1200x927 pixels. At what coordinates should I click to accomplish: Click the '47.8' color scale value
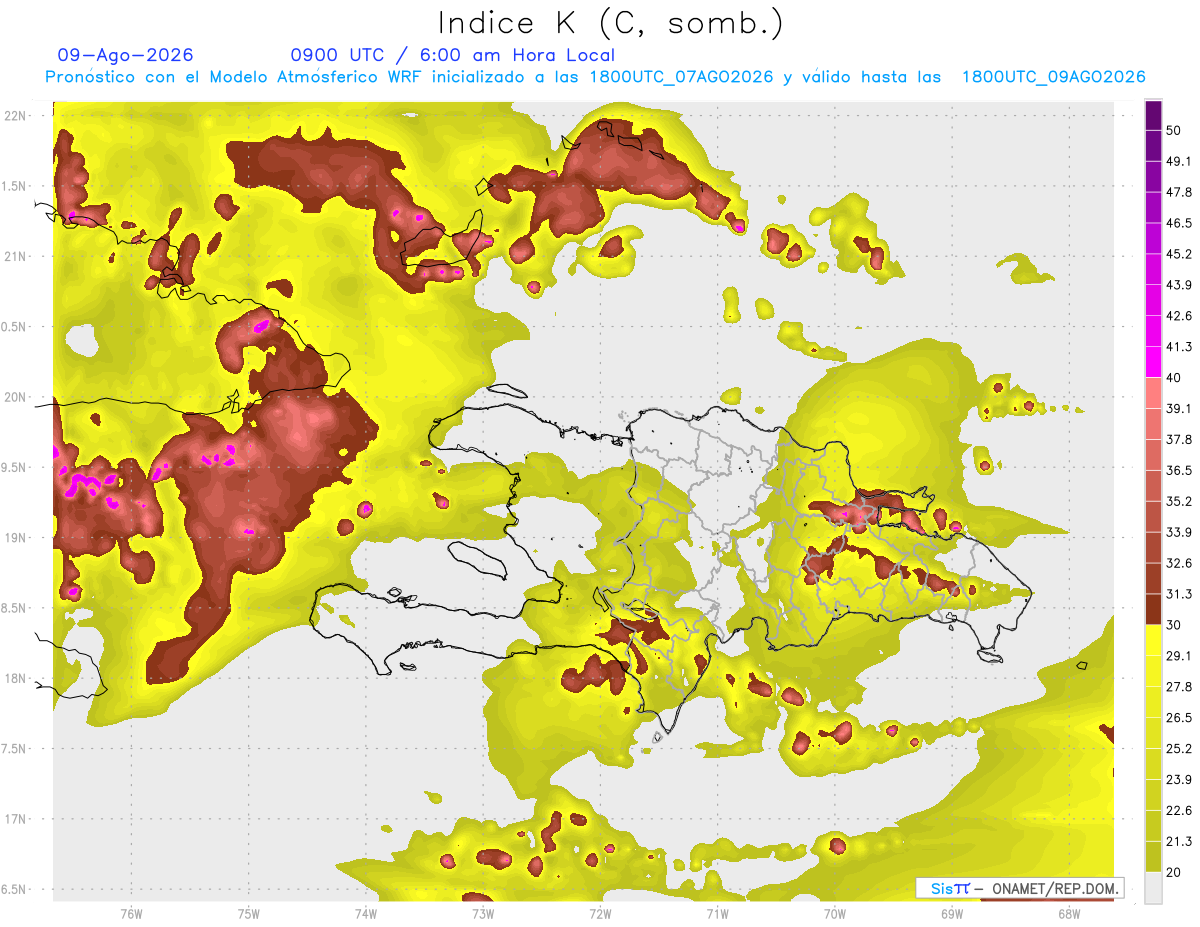(1179, 192)
